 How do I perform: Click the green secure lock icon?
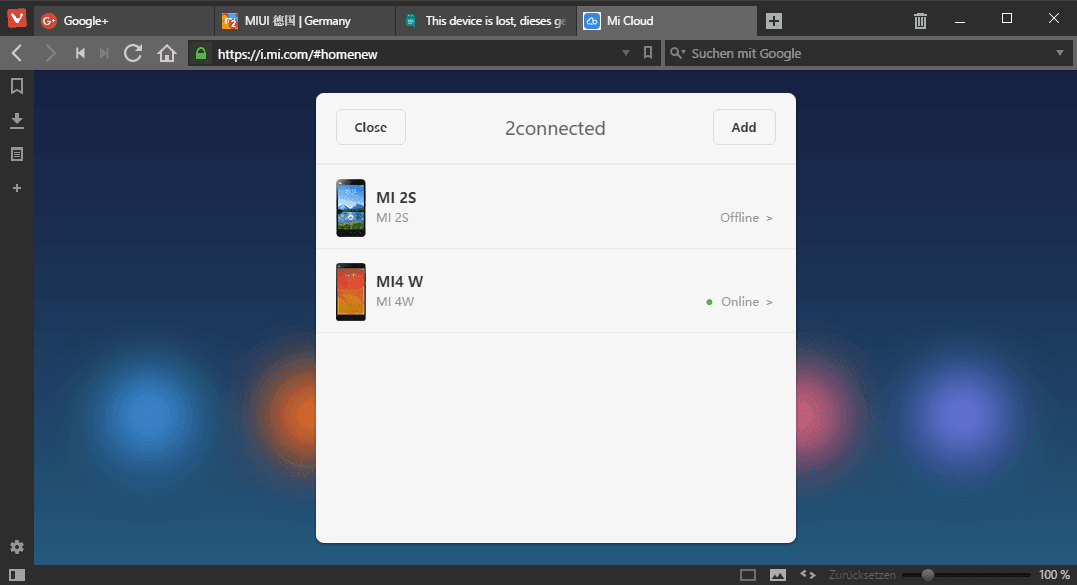(201, 53)
